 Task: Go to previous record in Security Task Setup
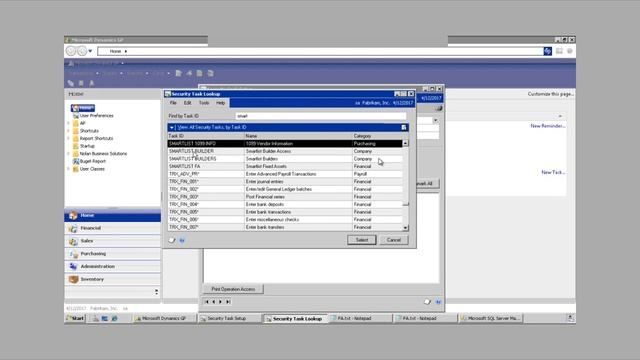tap(213, 302)
